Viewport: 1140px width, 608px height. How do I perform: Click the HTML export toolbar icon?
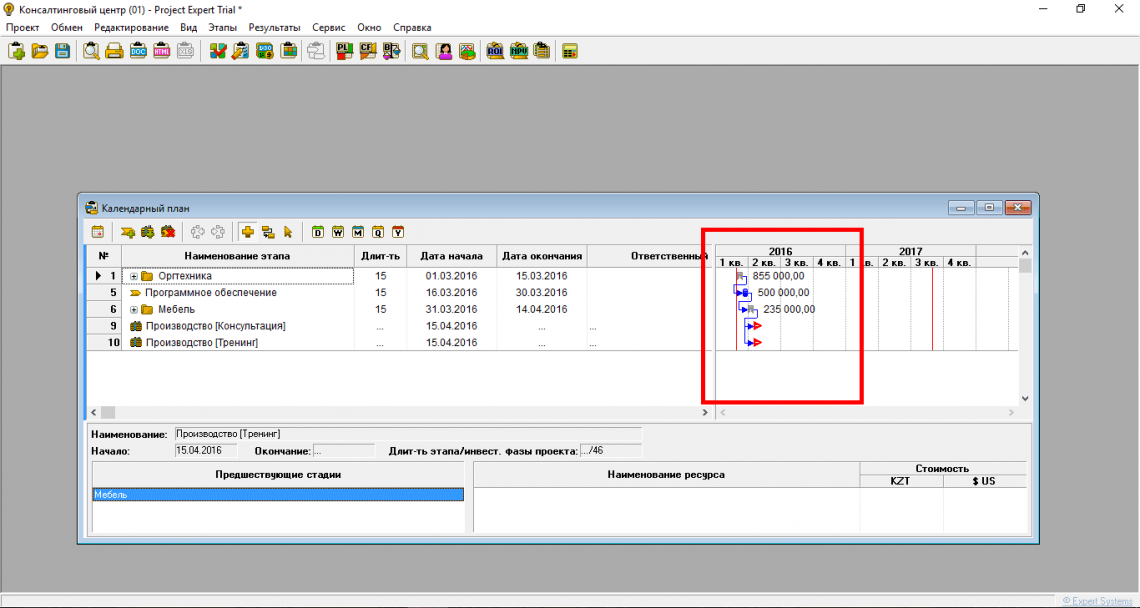point(161,51)
